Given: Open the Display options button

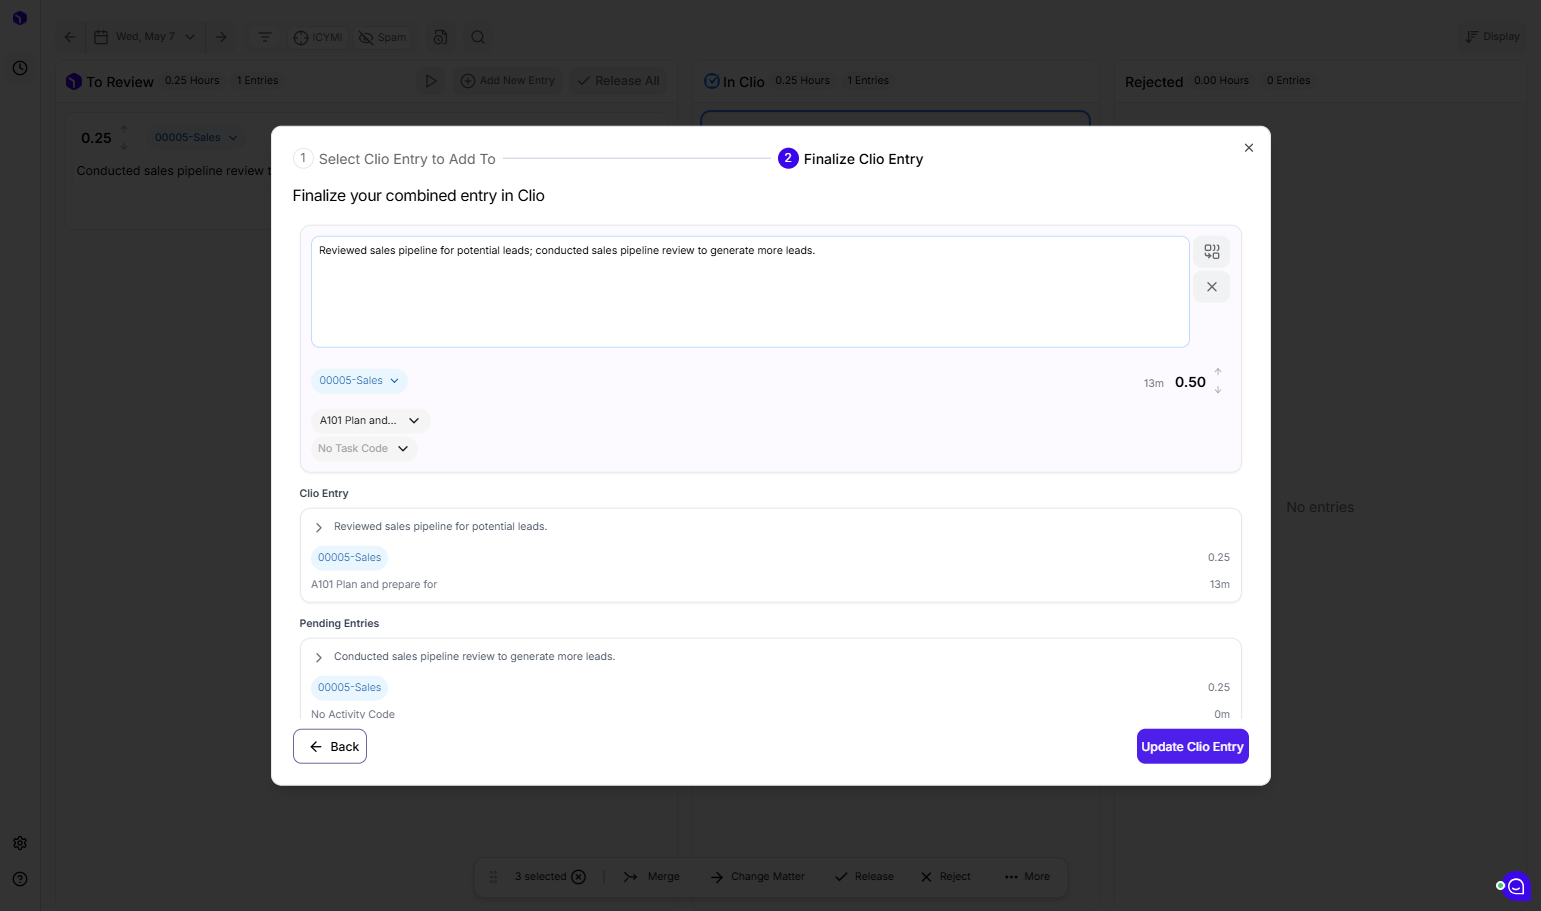Looking at the screenshot, I should pos(1492,37).
